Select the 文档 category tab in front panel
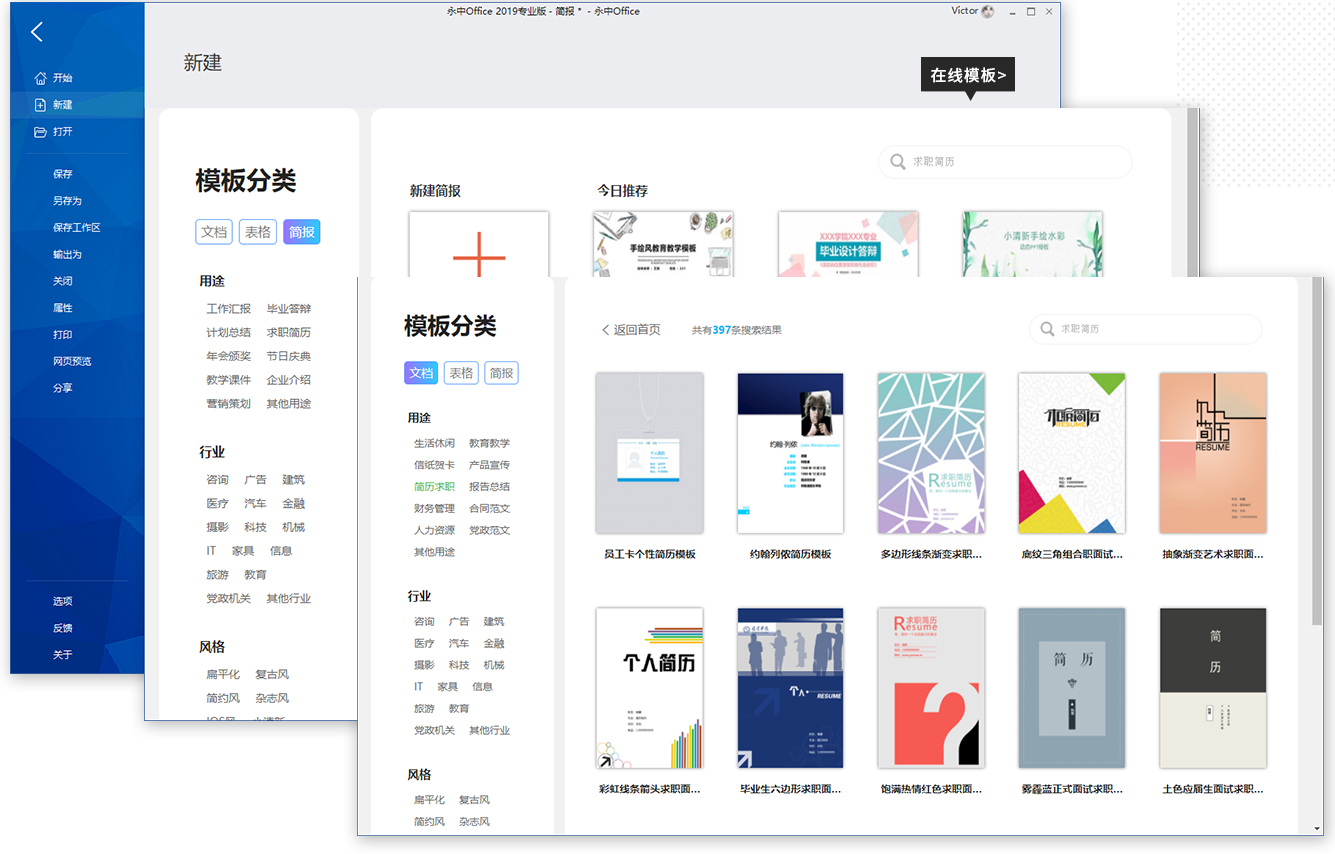 421,373
